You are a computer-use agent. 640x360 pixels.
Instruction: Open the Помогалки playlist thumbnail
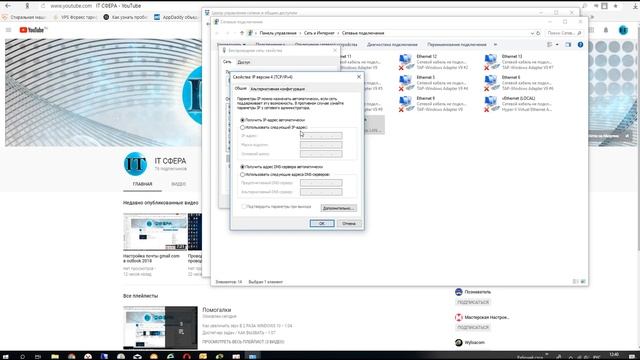click(160, 328)
